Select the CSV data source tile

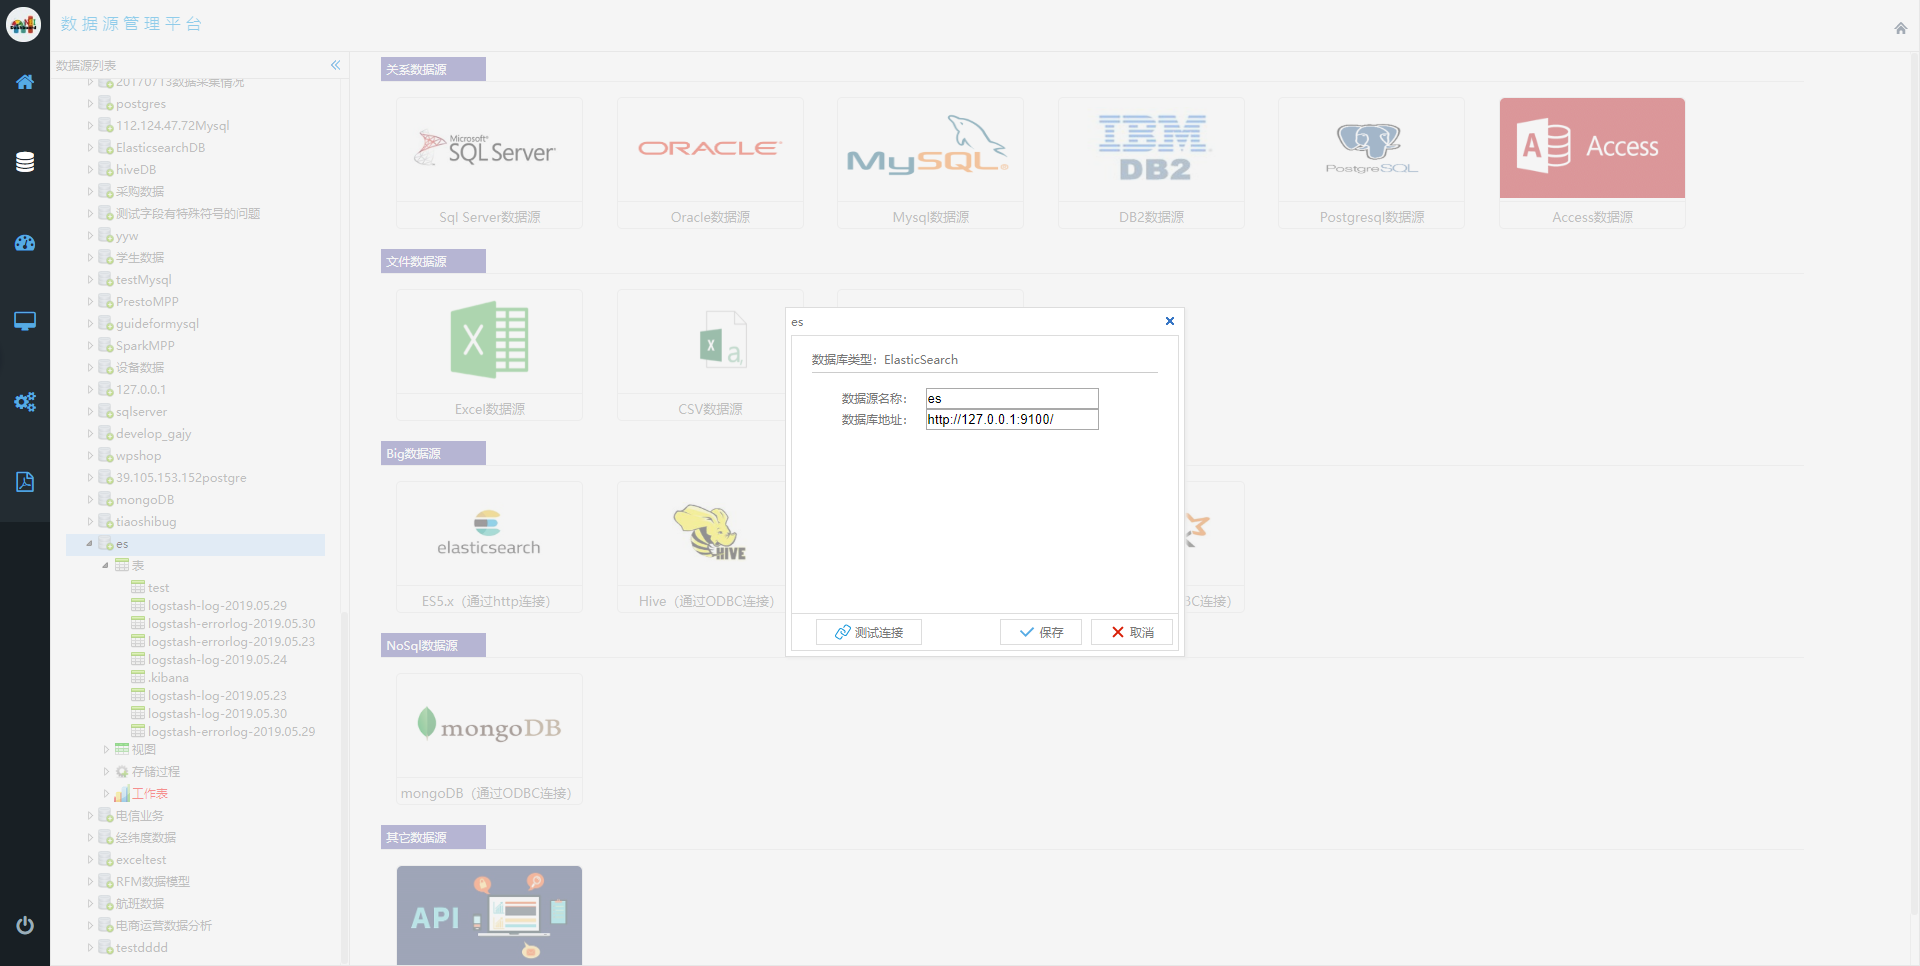coord(702,355)
